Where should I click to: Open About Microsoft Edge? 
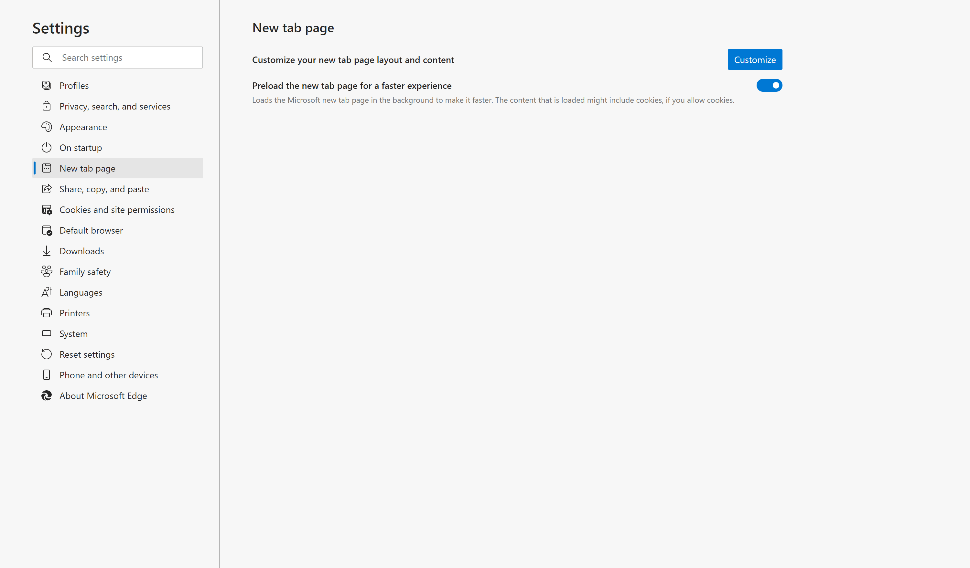point(118,395)
